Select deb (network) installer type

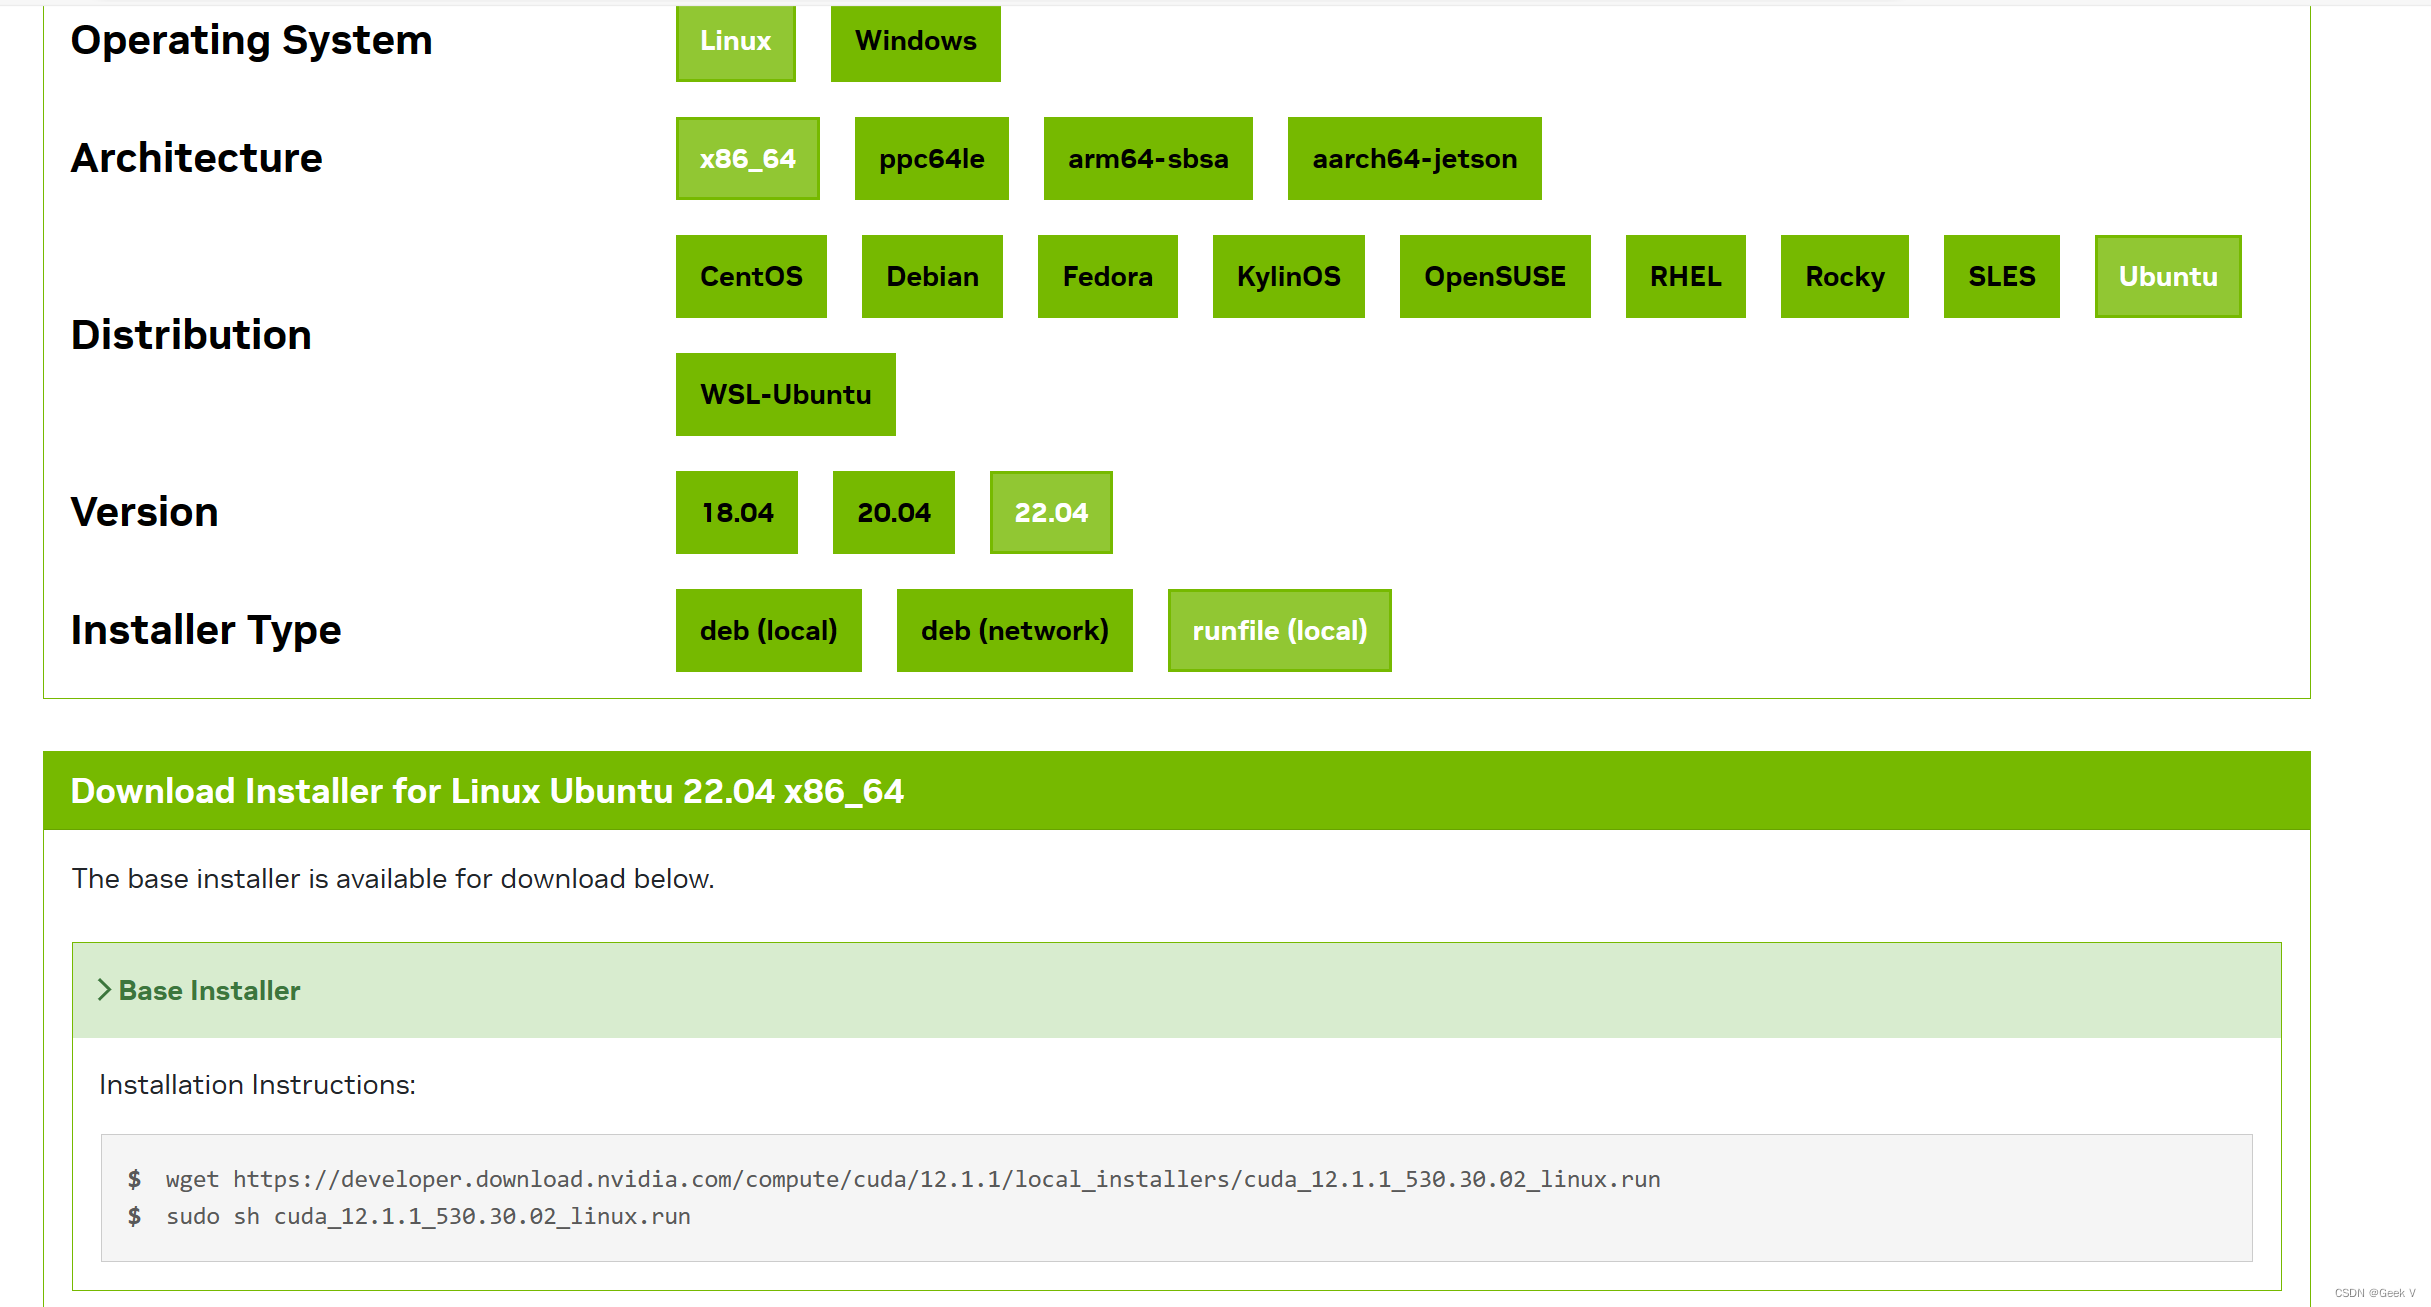(1014, 630)
